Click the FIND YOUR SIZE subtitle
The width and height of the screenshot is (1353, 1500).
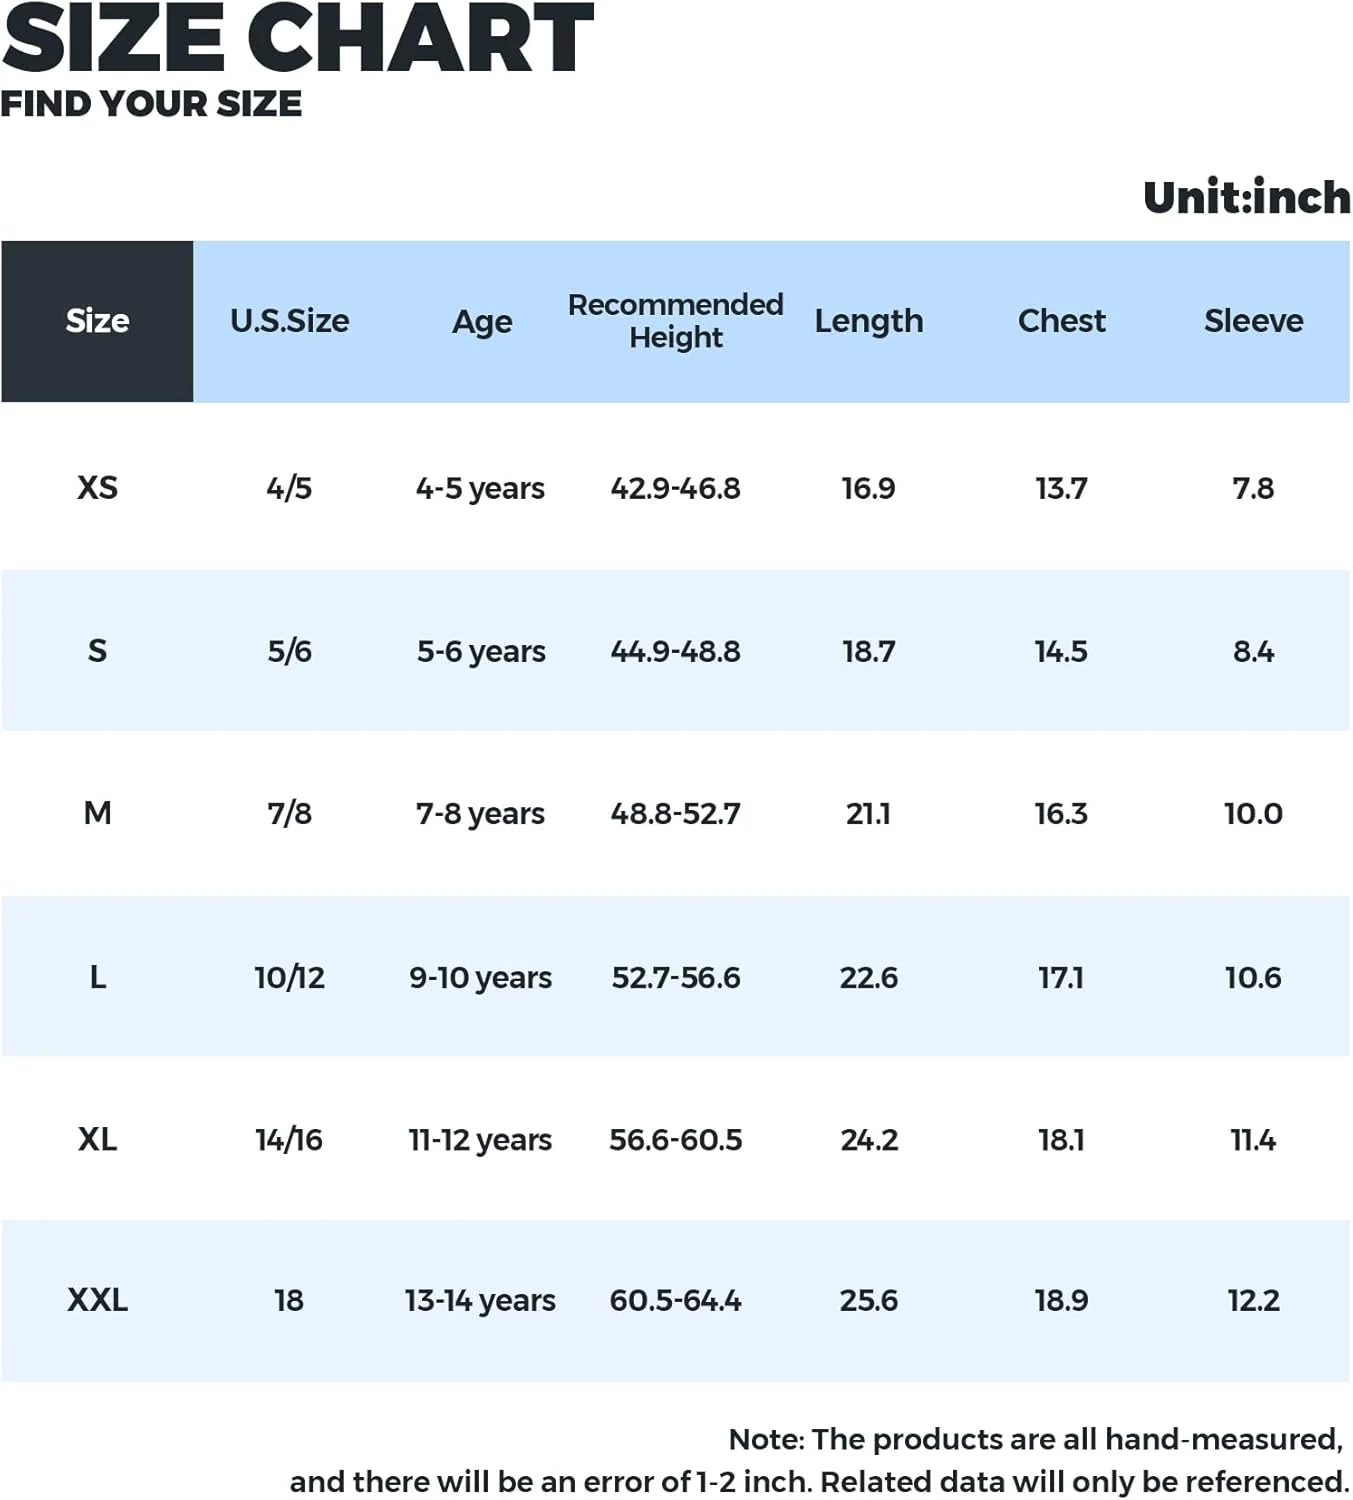151,104
